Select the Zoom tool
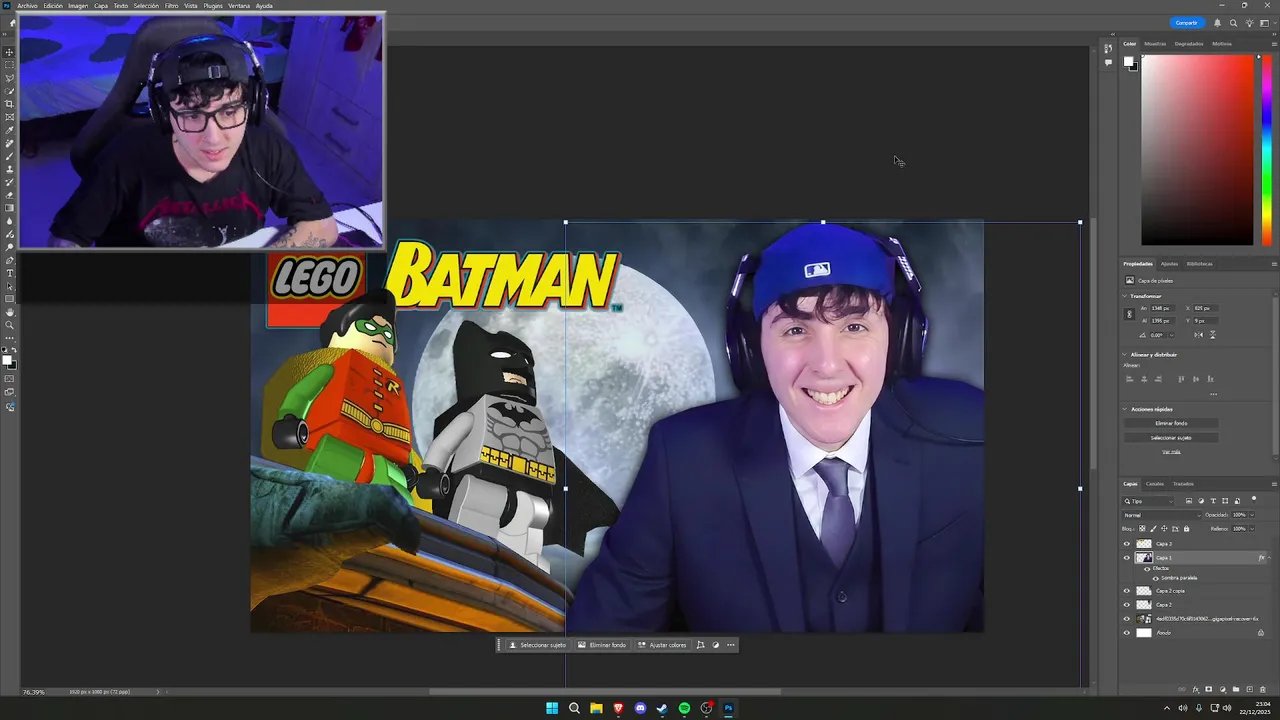 coord(10,325)
